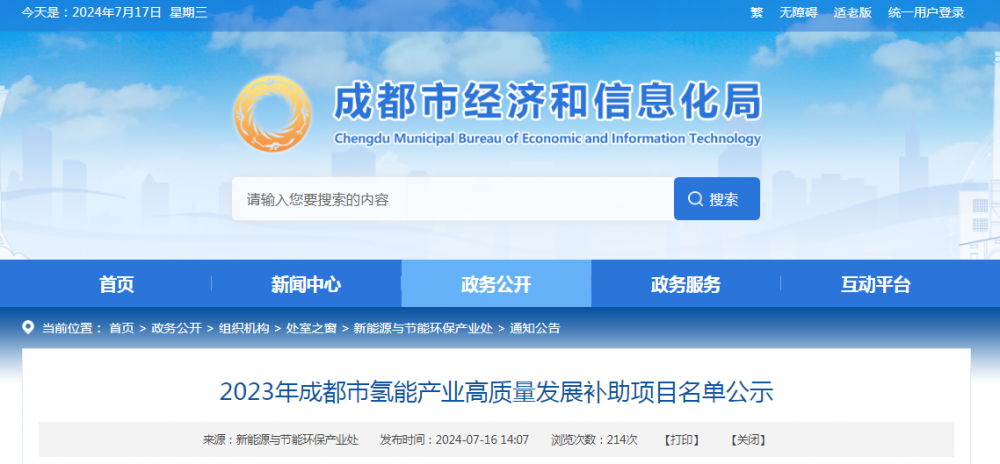Click 组织机构 in the breadcrumb

point(244,328)
